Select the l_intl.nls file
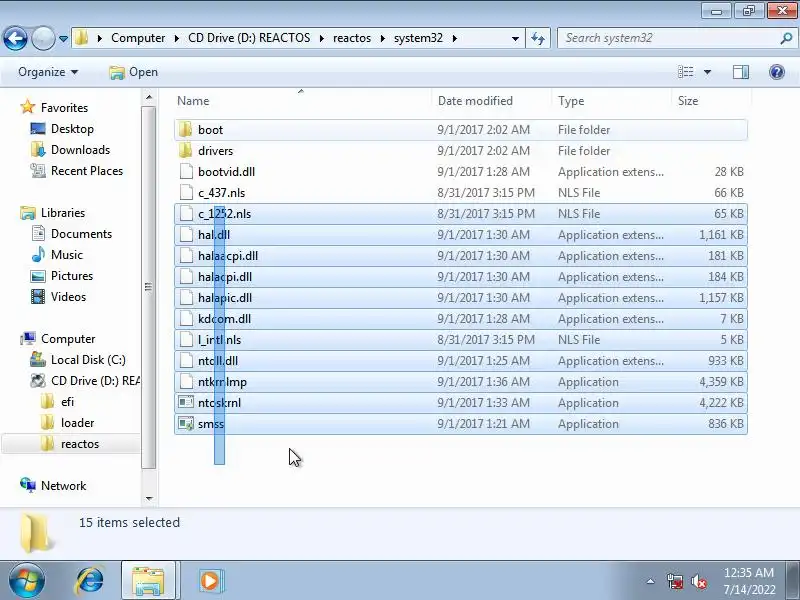 point(461,339)
